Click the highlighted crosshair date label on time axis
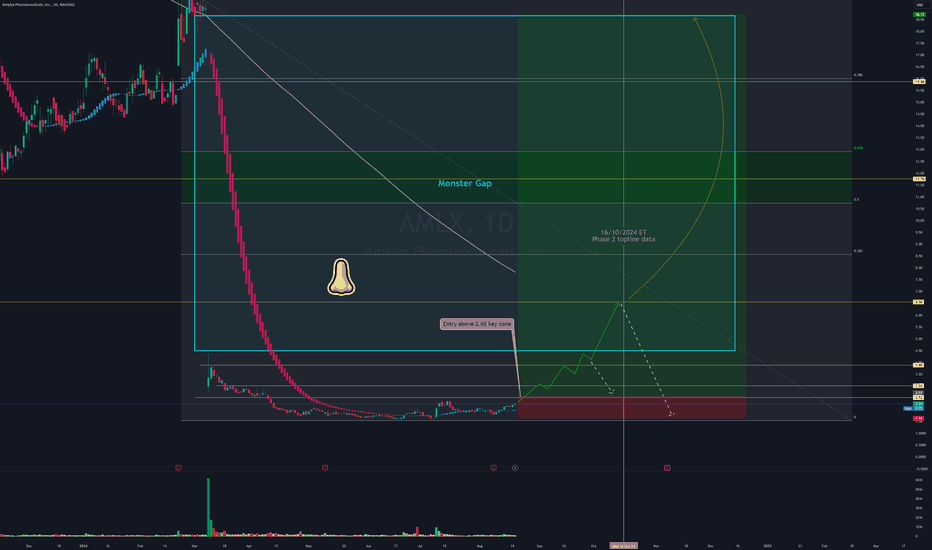 pos(624,545)
